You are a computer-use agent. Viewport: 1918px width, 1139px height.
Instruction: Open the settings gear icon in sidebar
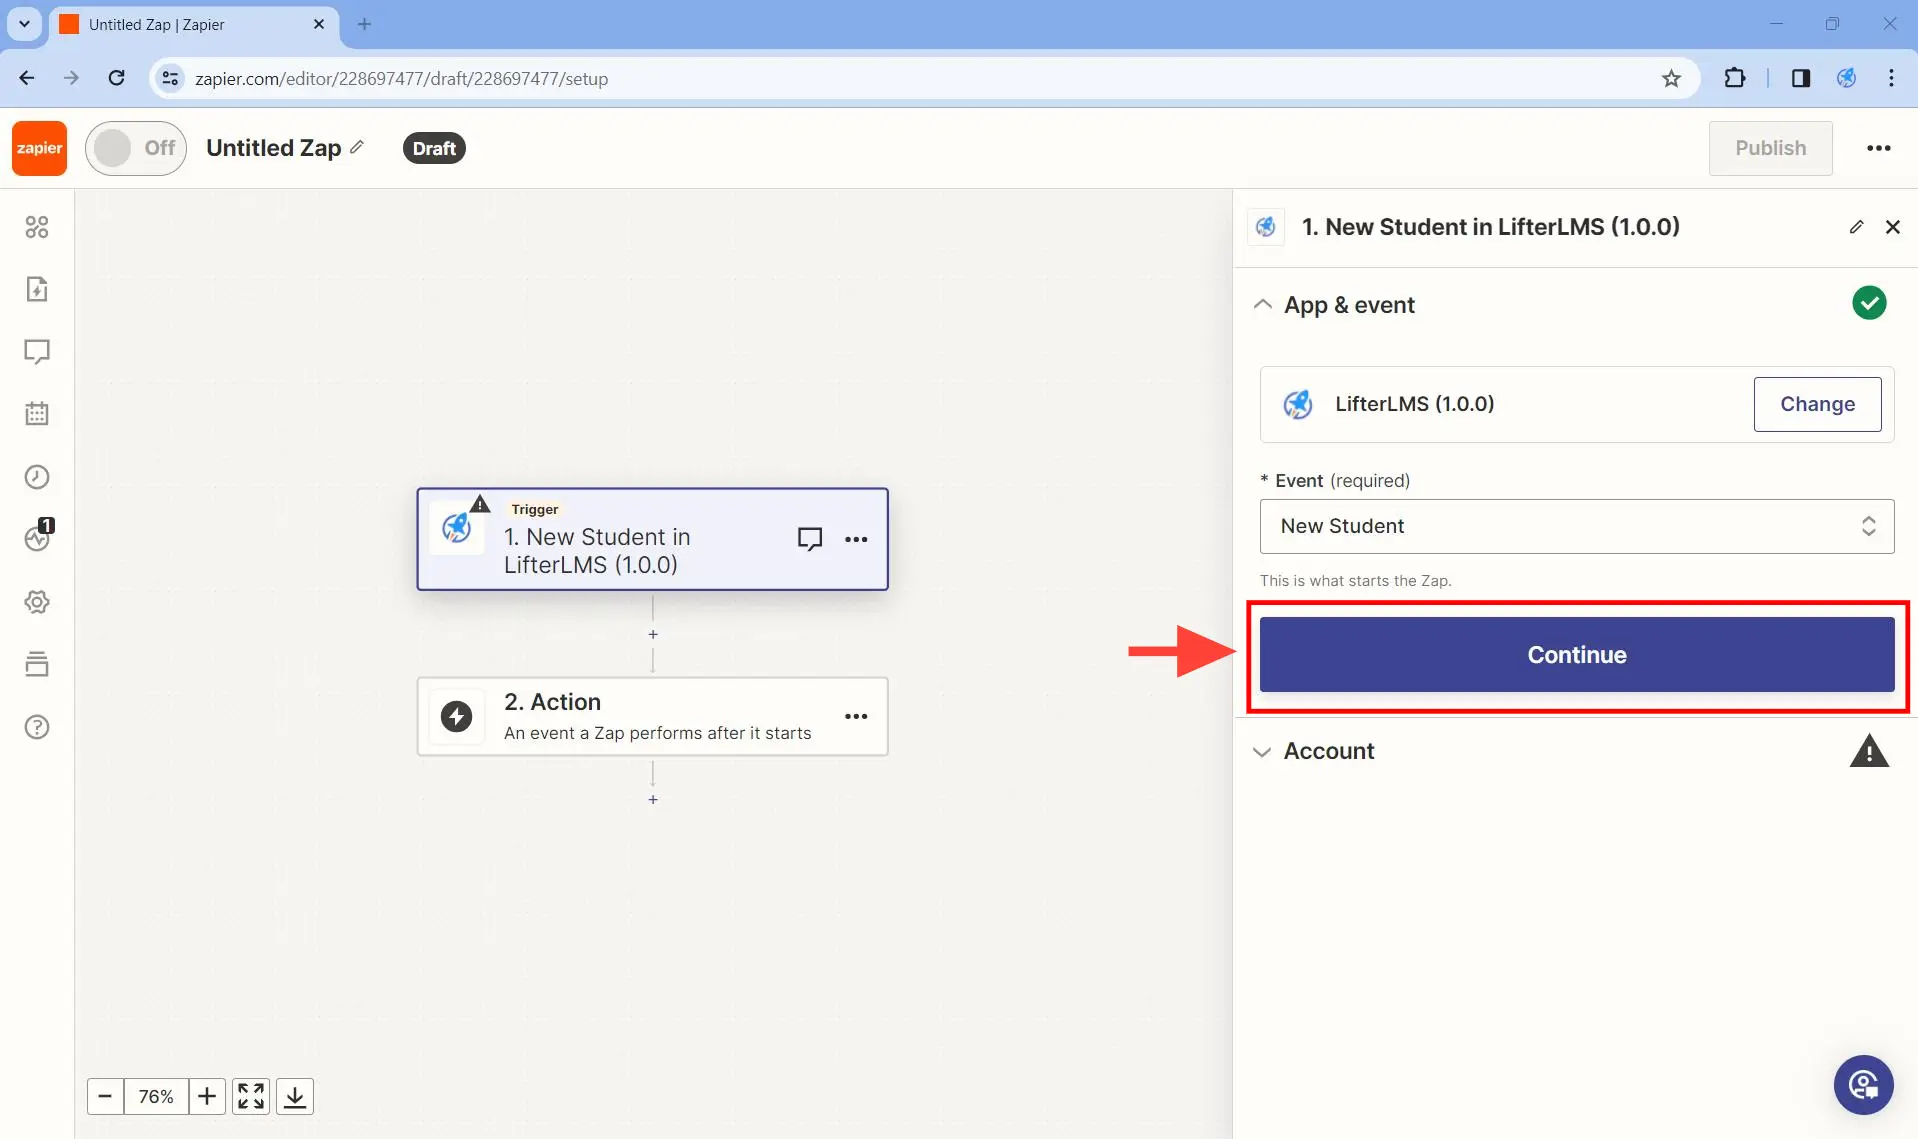click(x=37, y=602)
